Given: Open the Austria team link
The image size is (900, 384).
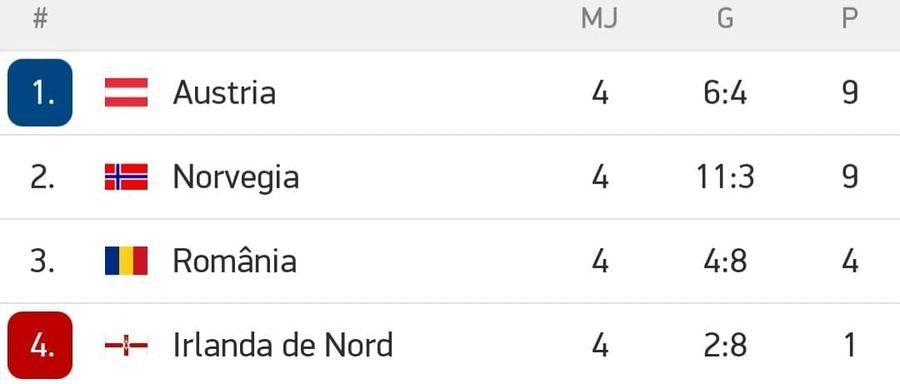Looking at the screenshot, I should (x=224, y=92).
